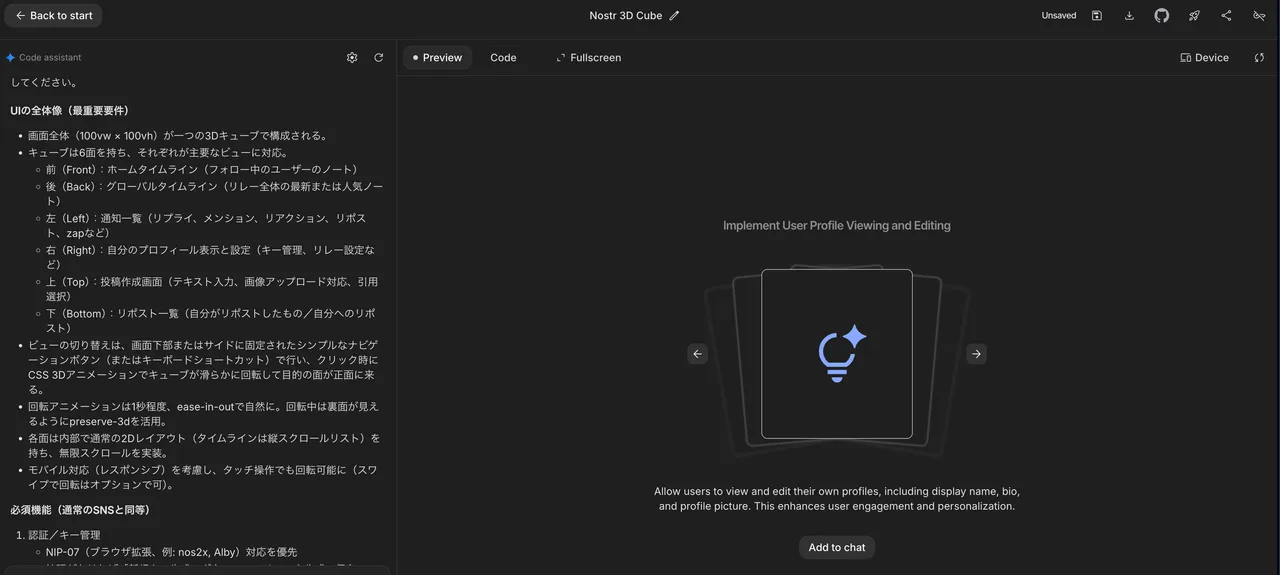Select the Preview tab
1280x575 pixels.
click(437, 58)
